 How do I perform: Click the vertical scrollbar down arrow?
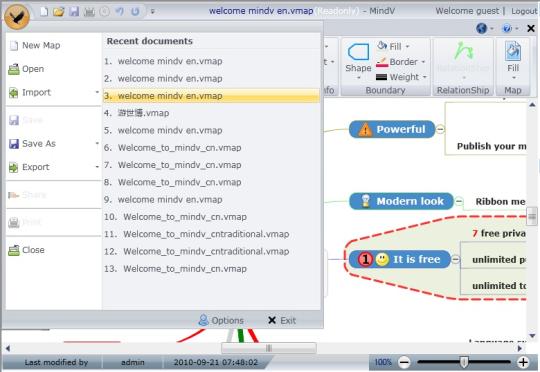coord(532,335)
